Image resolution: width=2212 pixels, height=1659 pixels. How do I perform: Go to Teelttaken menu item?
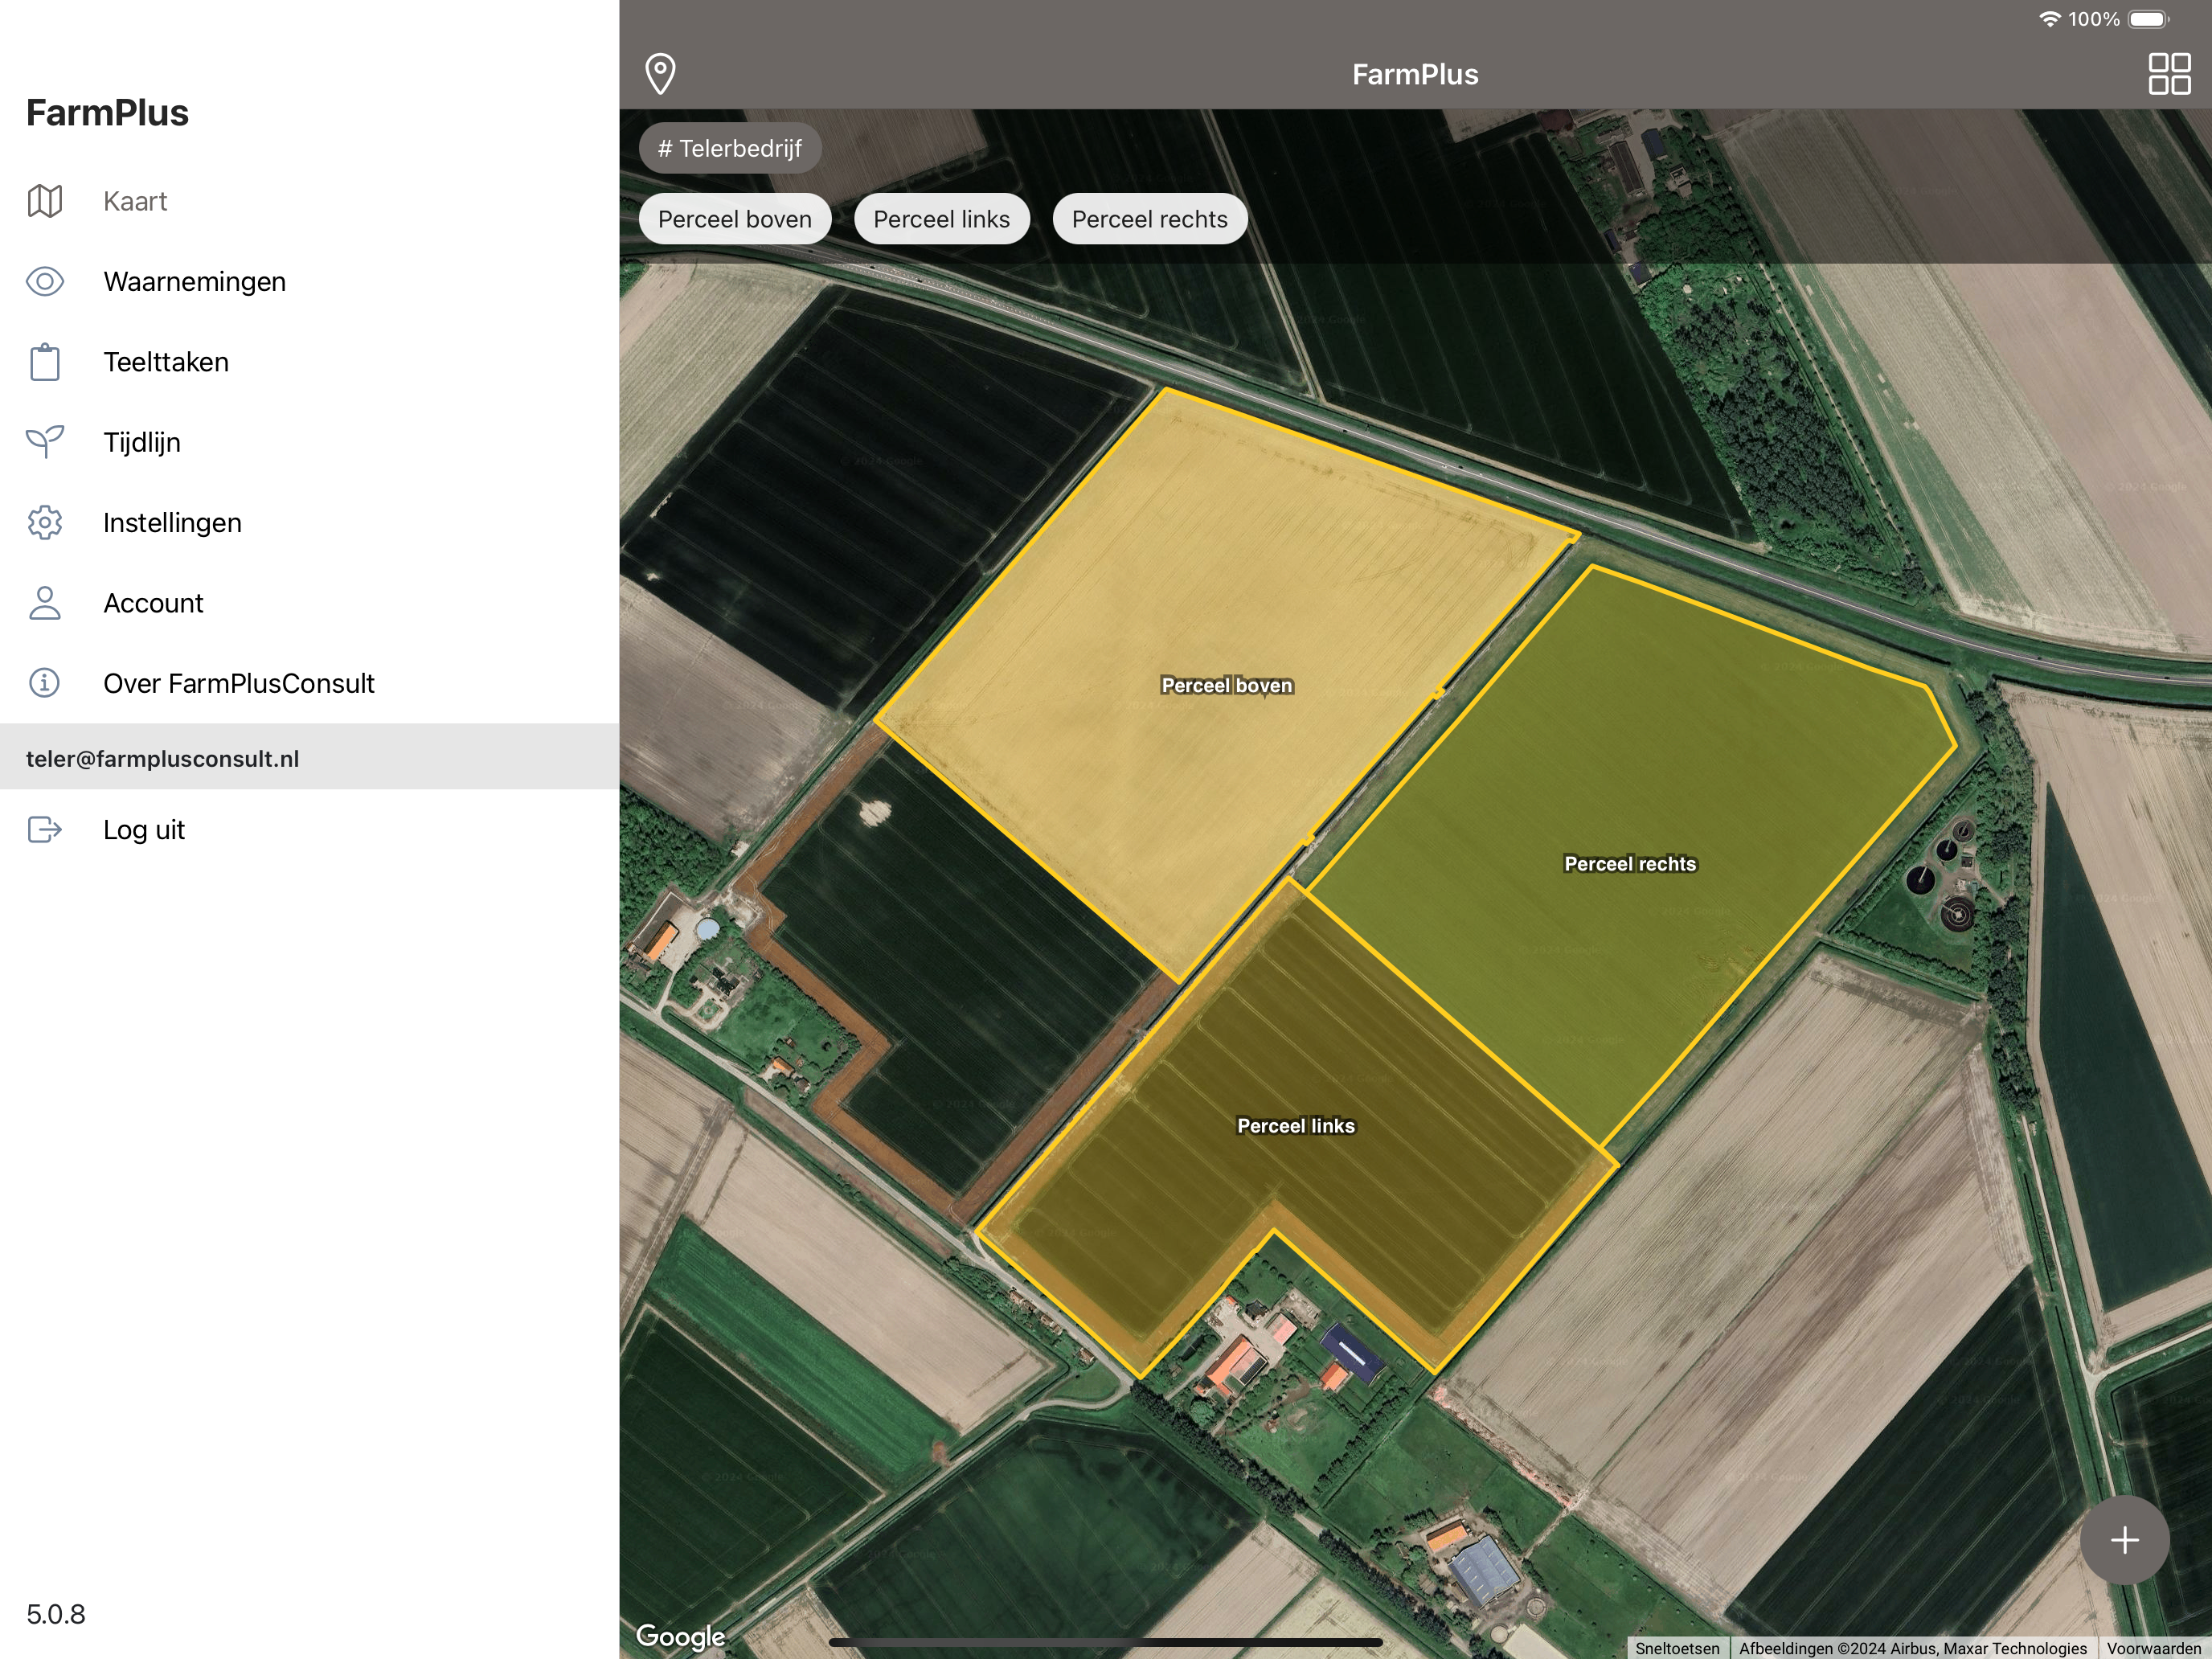pyautogui.click(x=309, y=362)
